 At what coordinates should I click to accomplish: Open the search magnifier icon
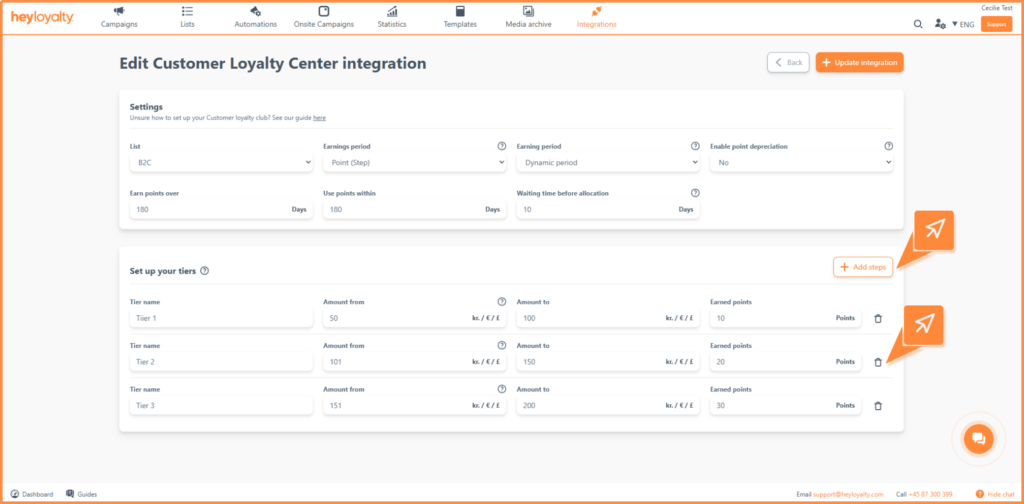[918, 24]
